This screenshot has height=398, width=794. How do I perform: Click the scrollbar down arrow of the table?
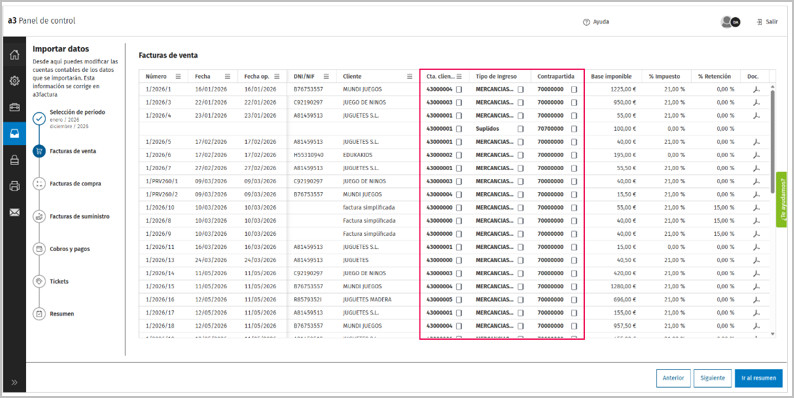click(772, 334)
